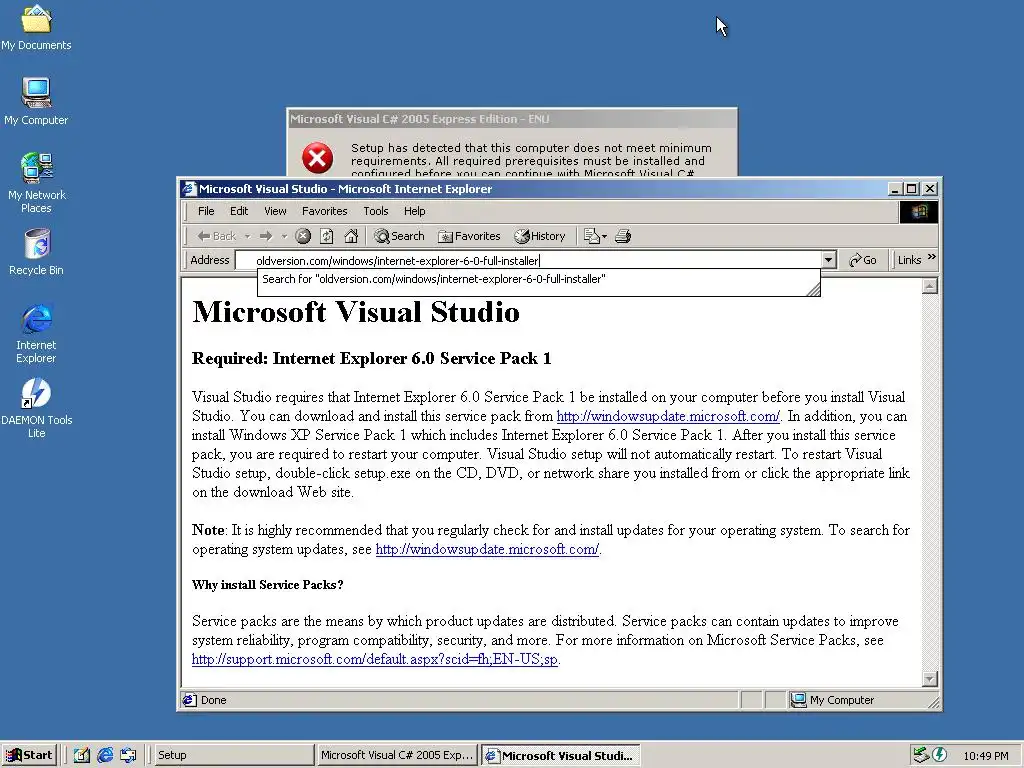Expand the Forward button history dropdown arrow

[x=284, y=236]
